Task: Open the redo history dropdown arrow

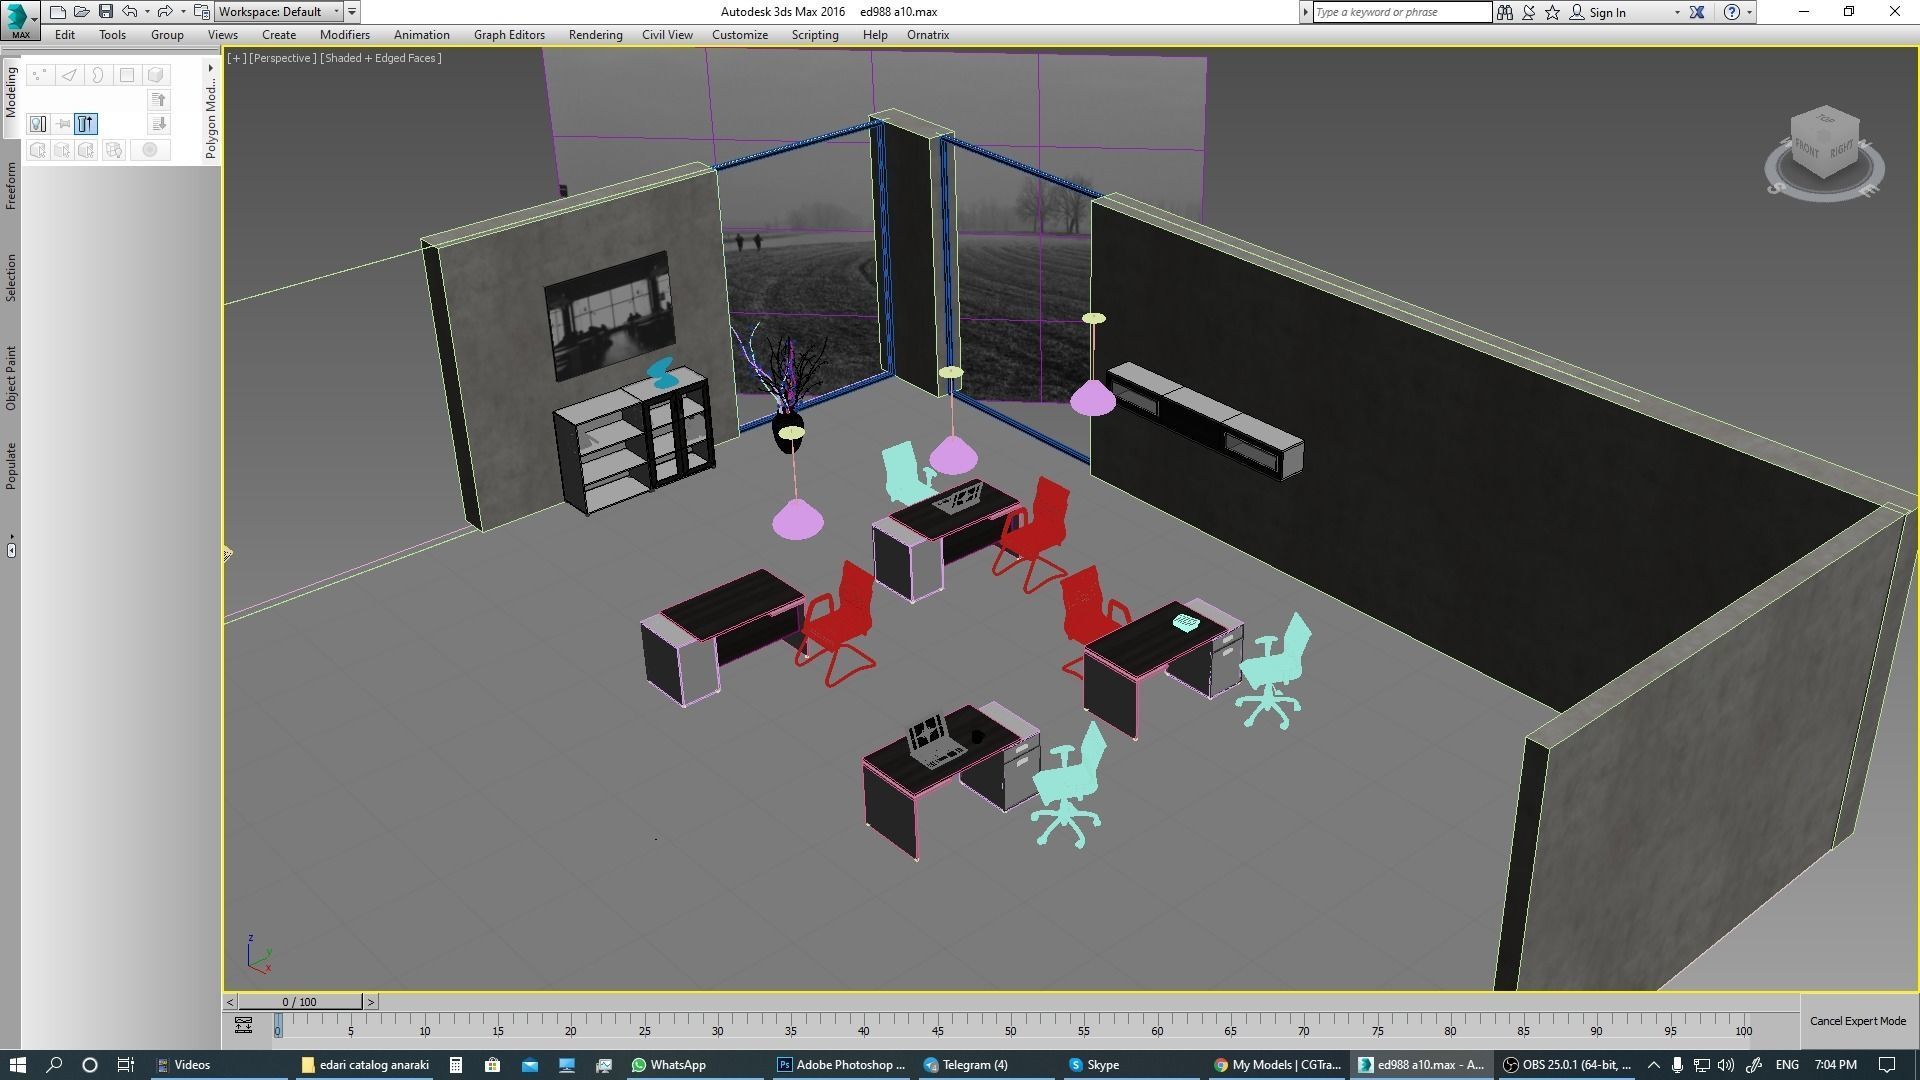Action: pos(182,12)
